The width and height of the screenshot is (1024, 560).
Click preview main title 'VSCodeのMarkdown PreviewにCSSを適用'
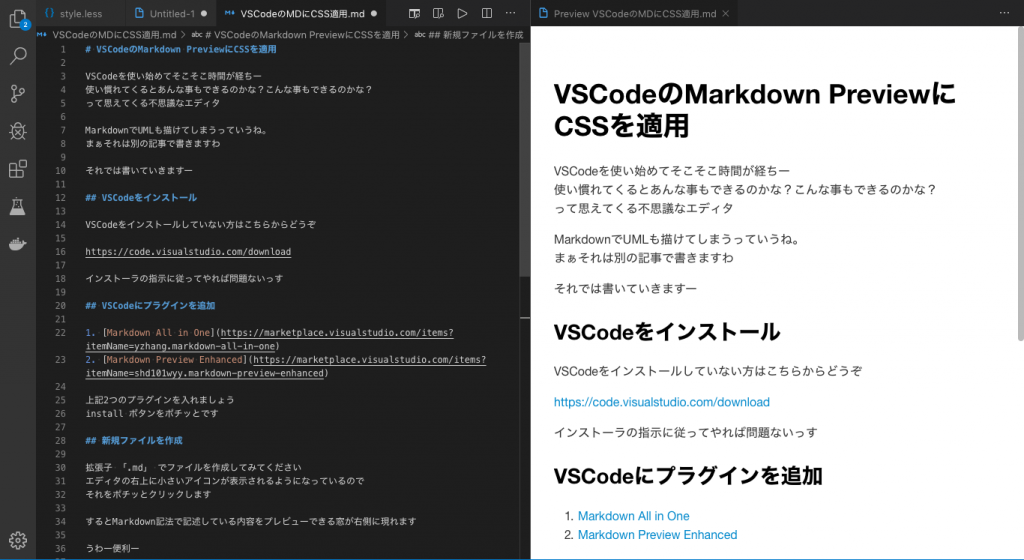coord(754,110)
